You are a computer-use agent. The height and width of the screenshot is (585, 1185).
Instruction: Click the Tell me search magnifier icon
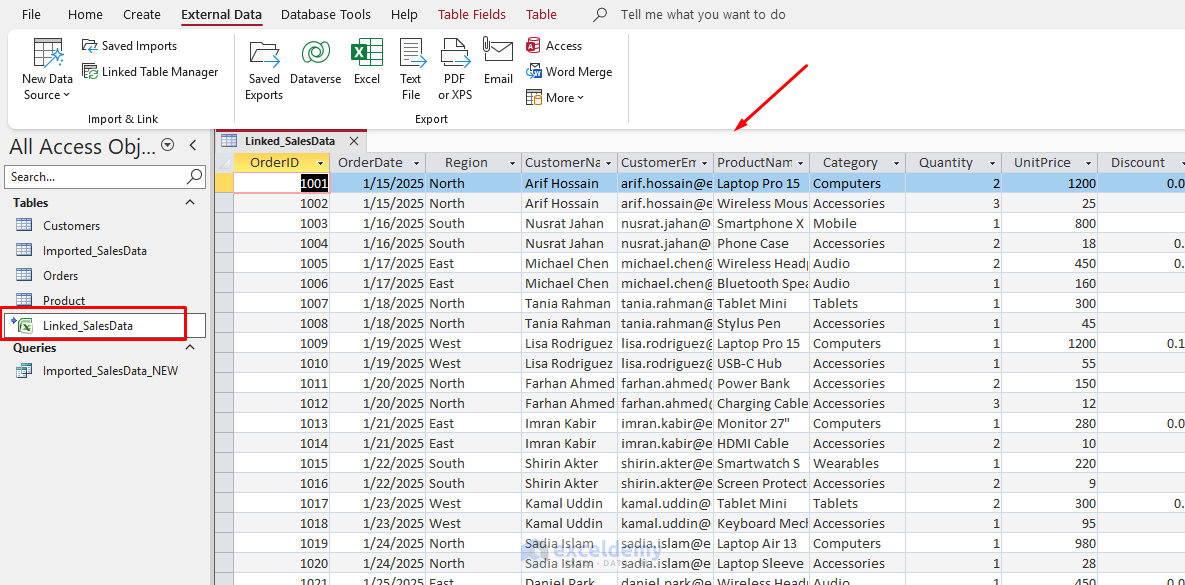pyautogui.click(x=600, y=14)
